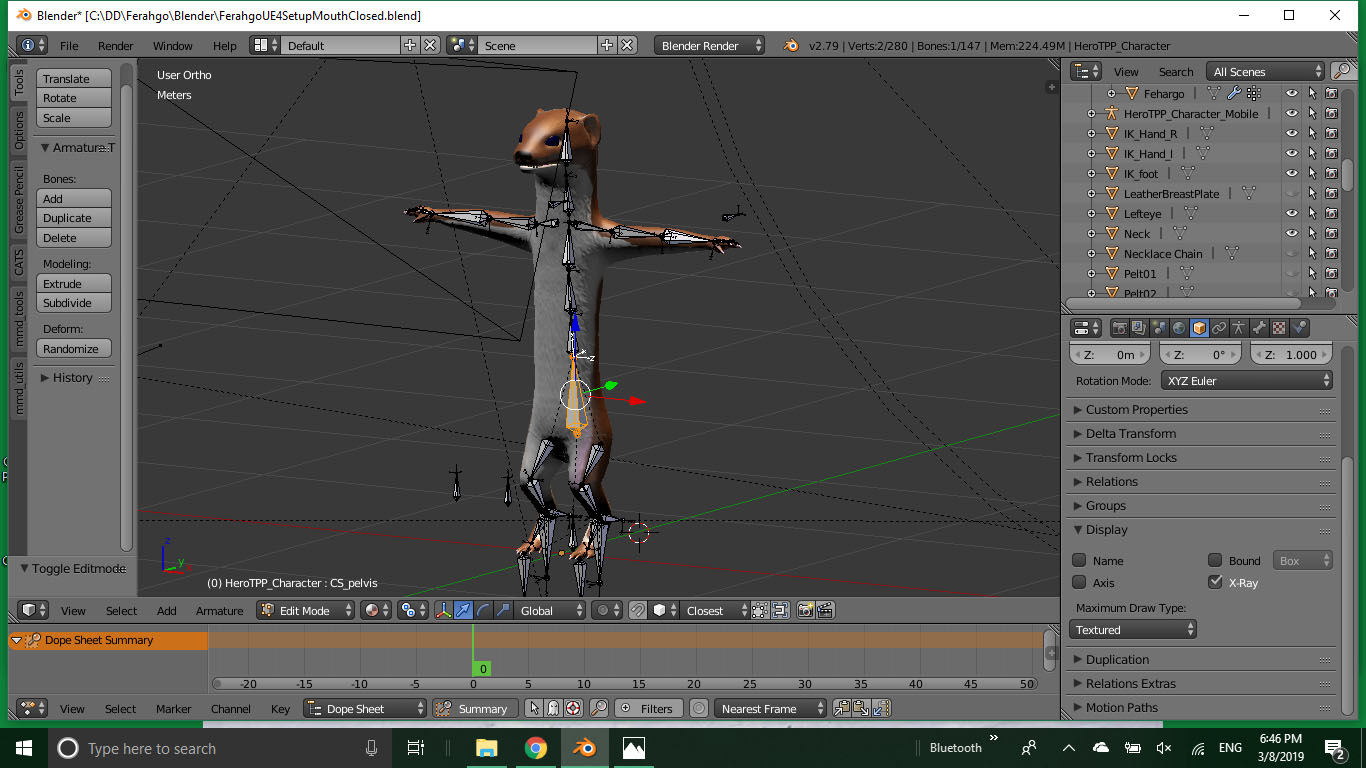1366x768 pixels.
Task: Open the Blender app in the taskbar
Action: pyautogui.click(x=583, y=748)
